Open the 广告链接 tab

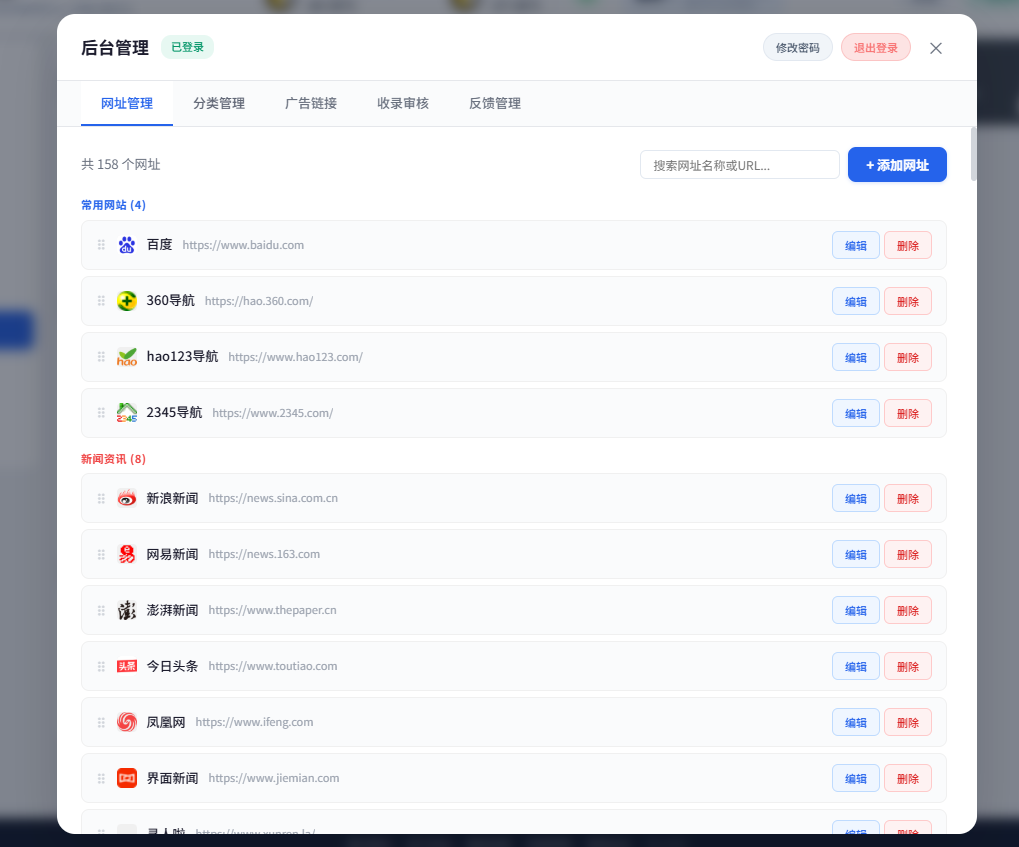coord(311,103)
